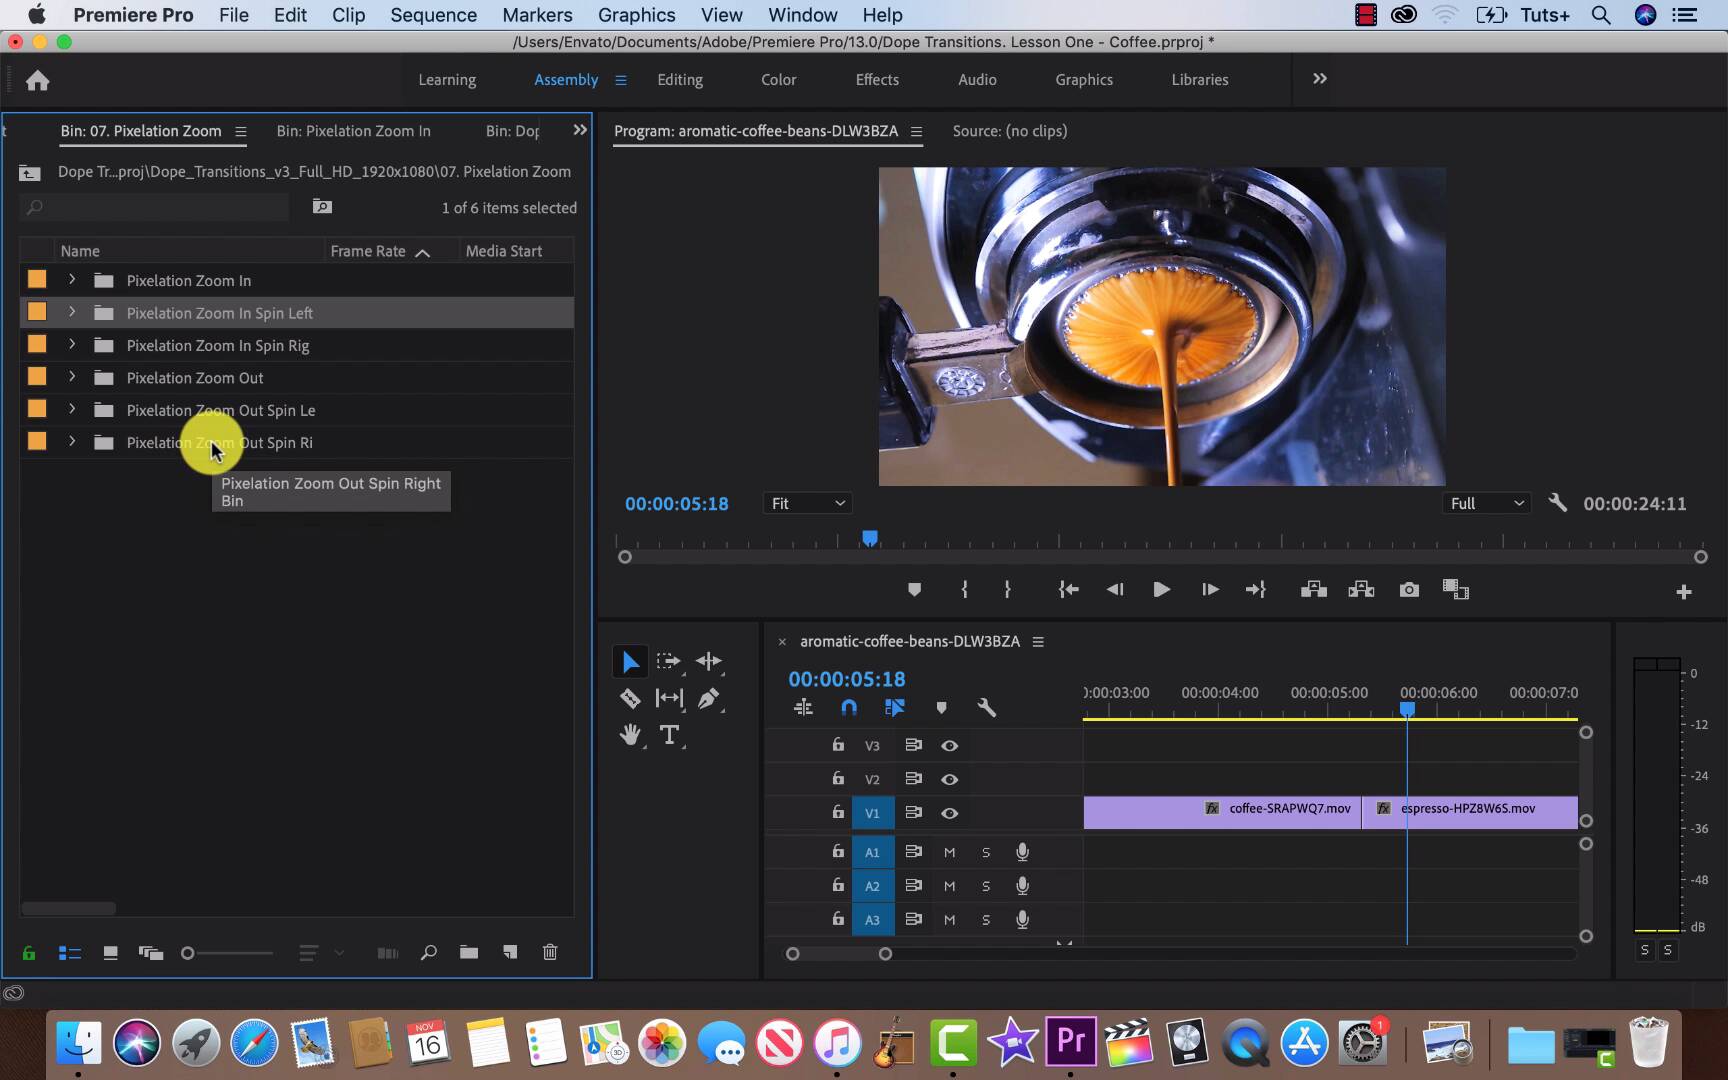Open the Fit zoom level dropdown

tap(807, 503)
